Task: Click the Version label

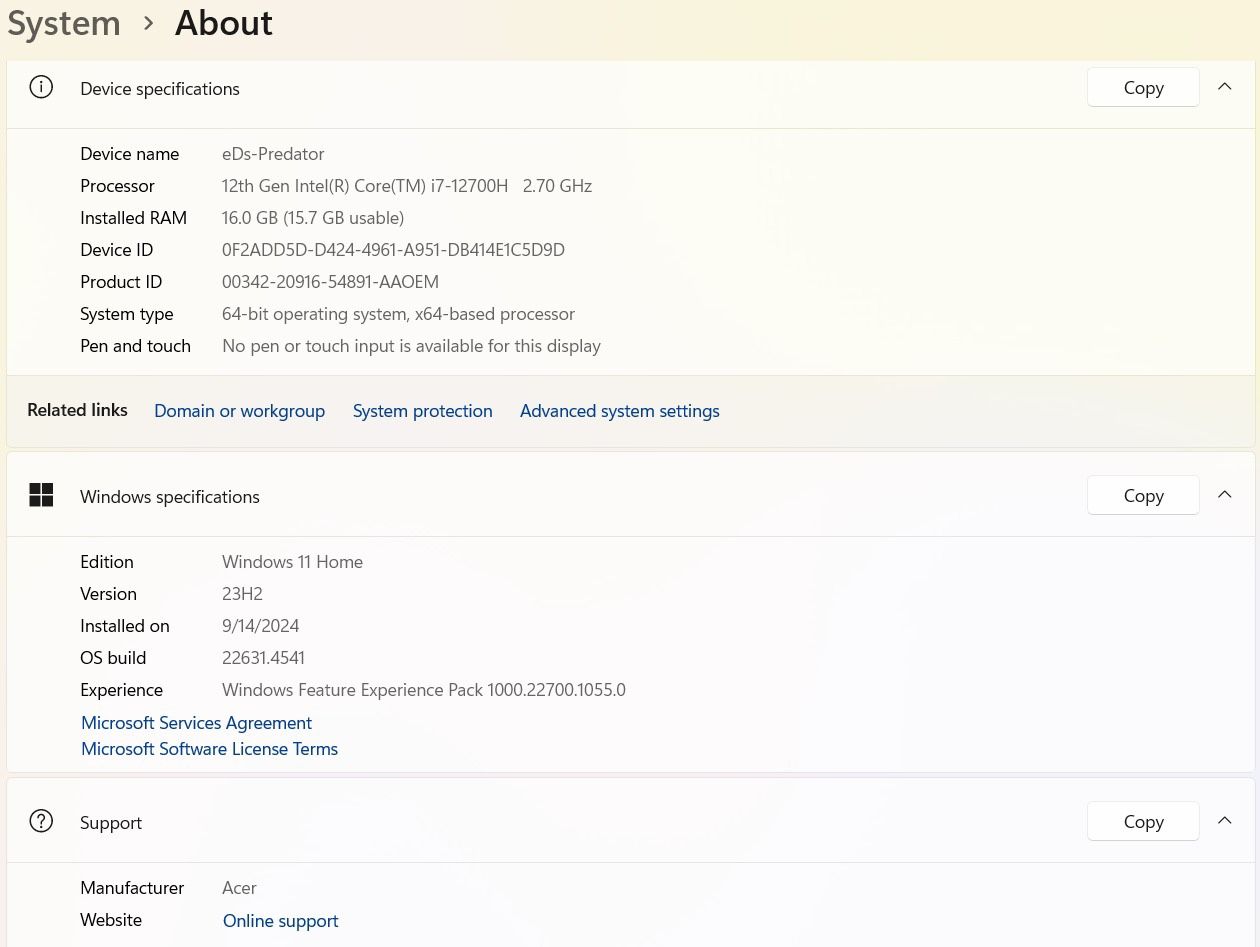Action: coord(108,594)
